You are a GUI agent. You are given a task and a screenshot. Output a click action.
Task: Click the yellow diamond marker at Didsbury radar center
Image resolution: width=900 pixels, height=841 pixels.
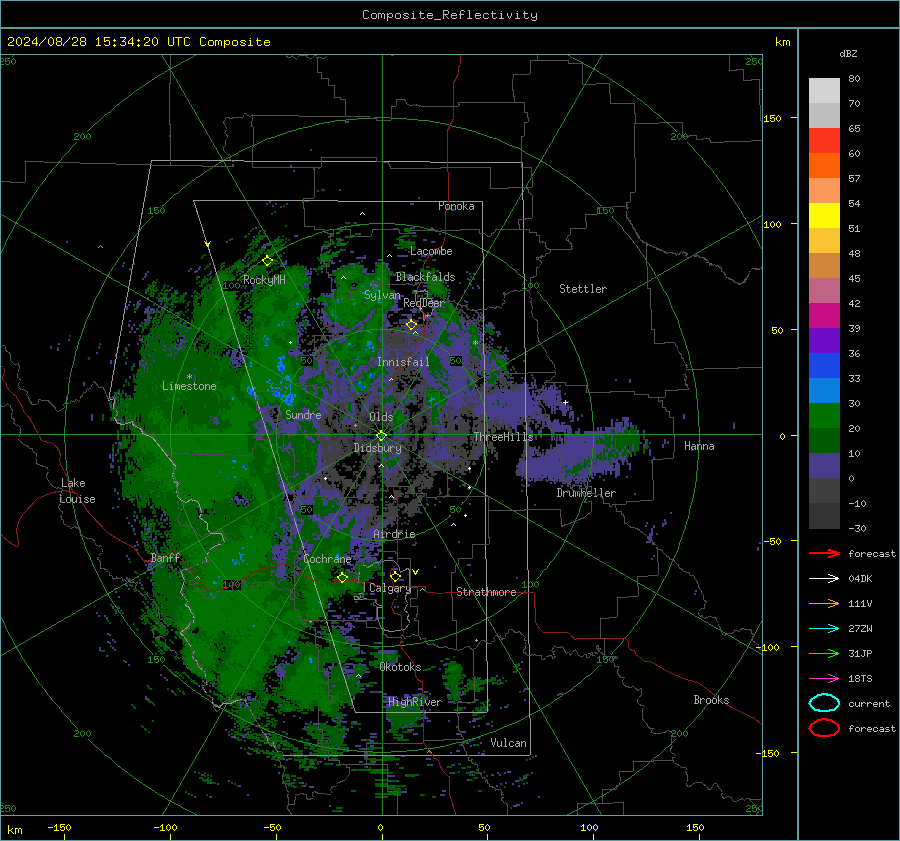[x=381, y=436]
